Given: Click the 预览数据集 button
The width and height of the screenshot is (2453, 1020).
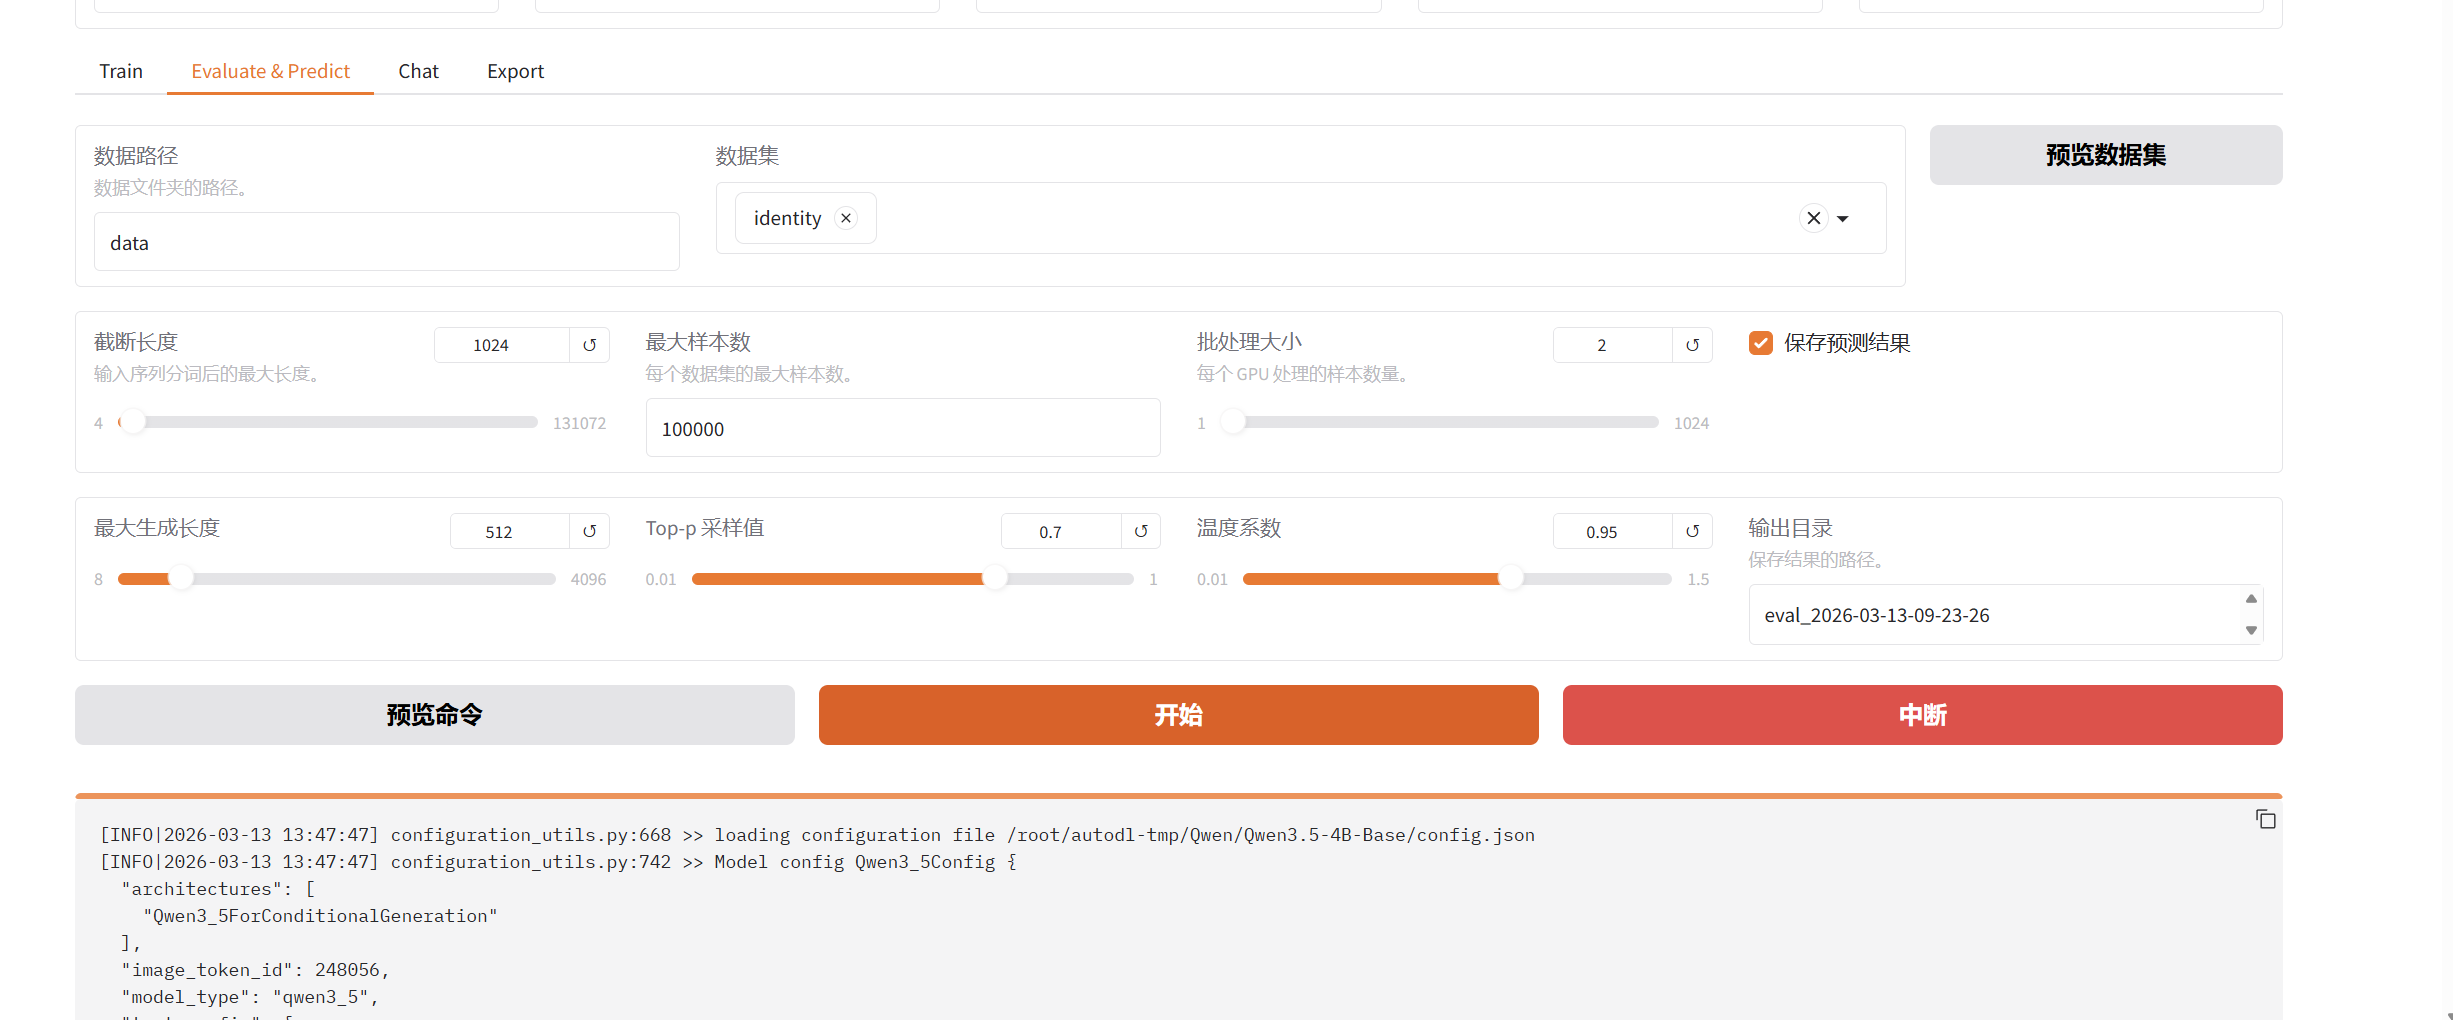Looking at the screenshot, I should coord(2105,155).
